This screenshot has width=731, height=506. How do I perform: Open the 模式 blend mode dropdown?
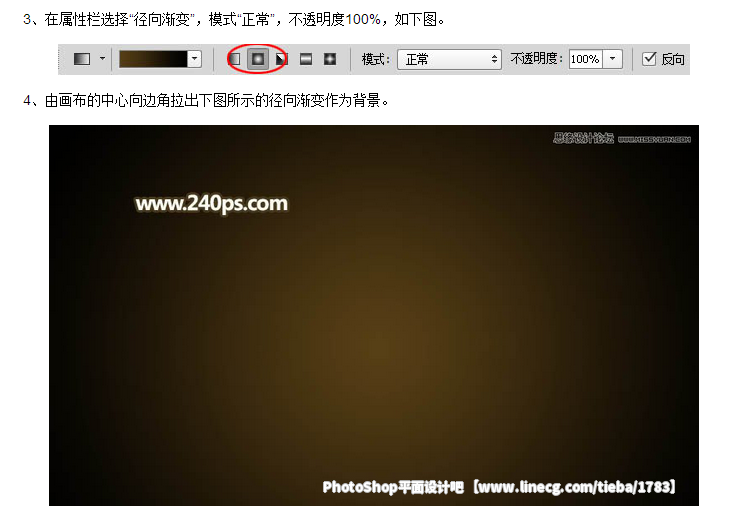point(449,59)
